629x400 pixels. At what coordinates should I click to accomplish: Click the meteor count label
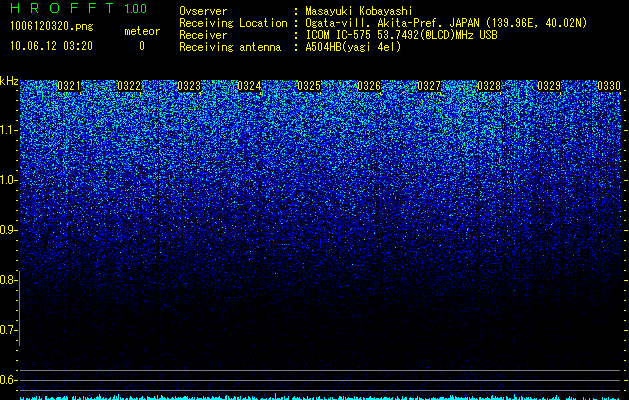[142, 31]
